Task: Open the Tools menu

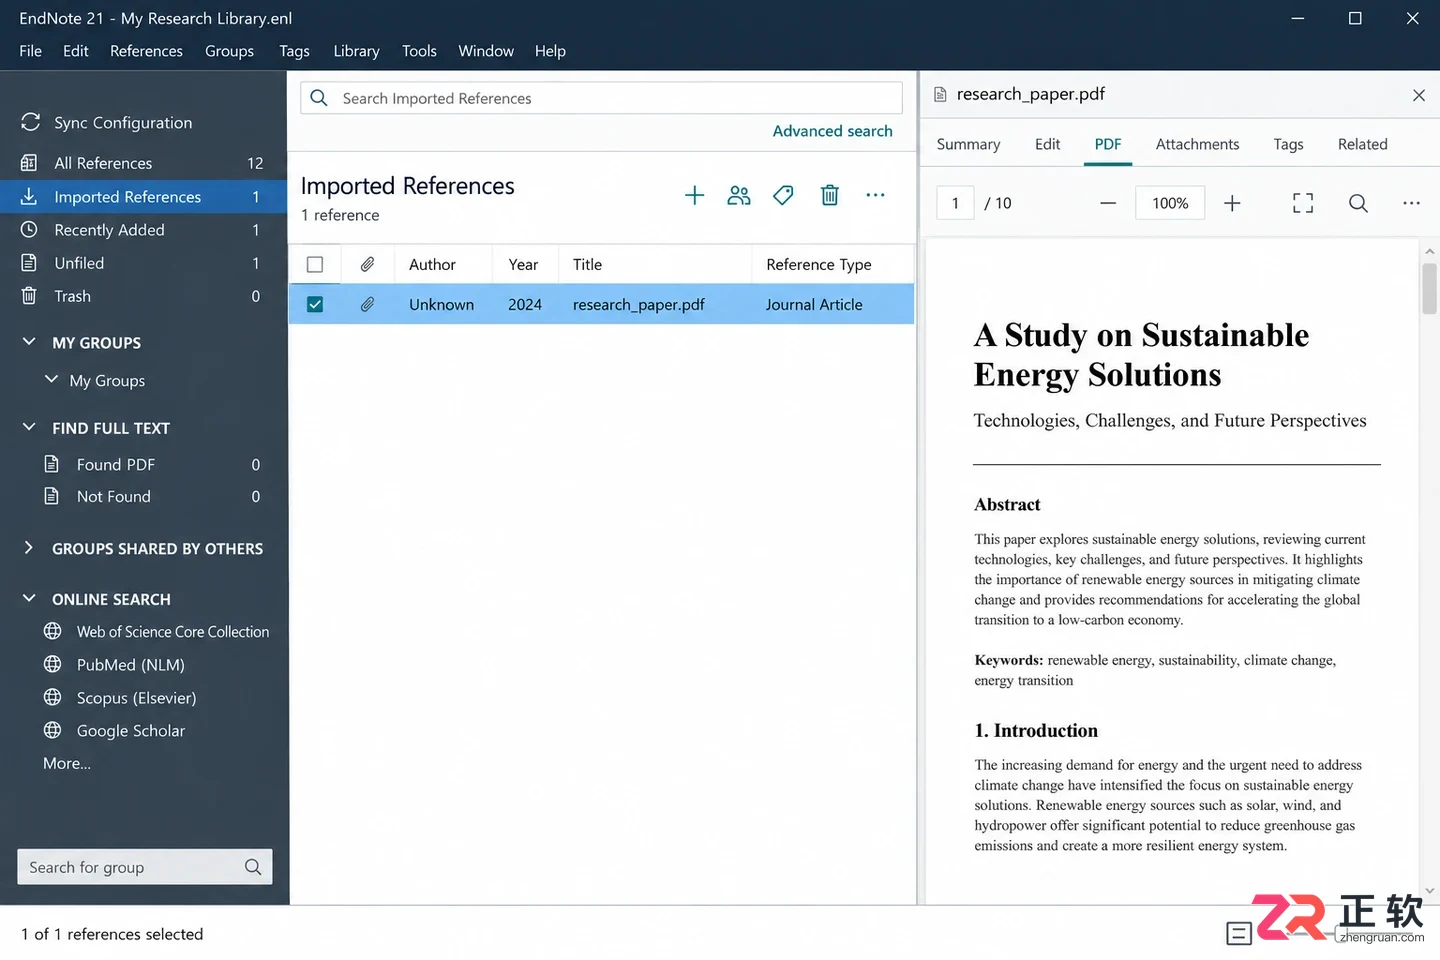Action: point(419,51)
